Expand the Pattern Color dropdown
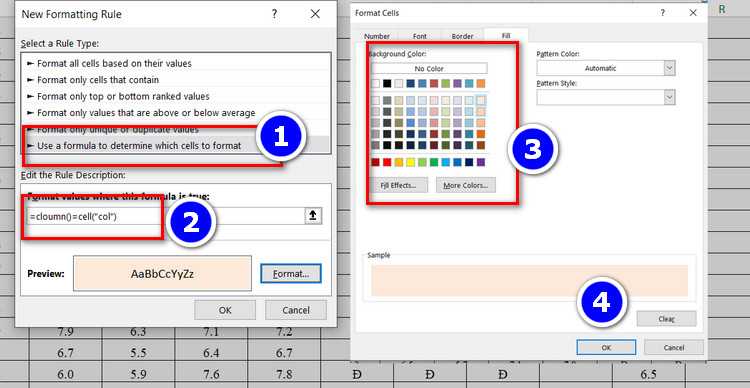 [670, 68]
